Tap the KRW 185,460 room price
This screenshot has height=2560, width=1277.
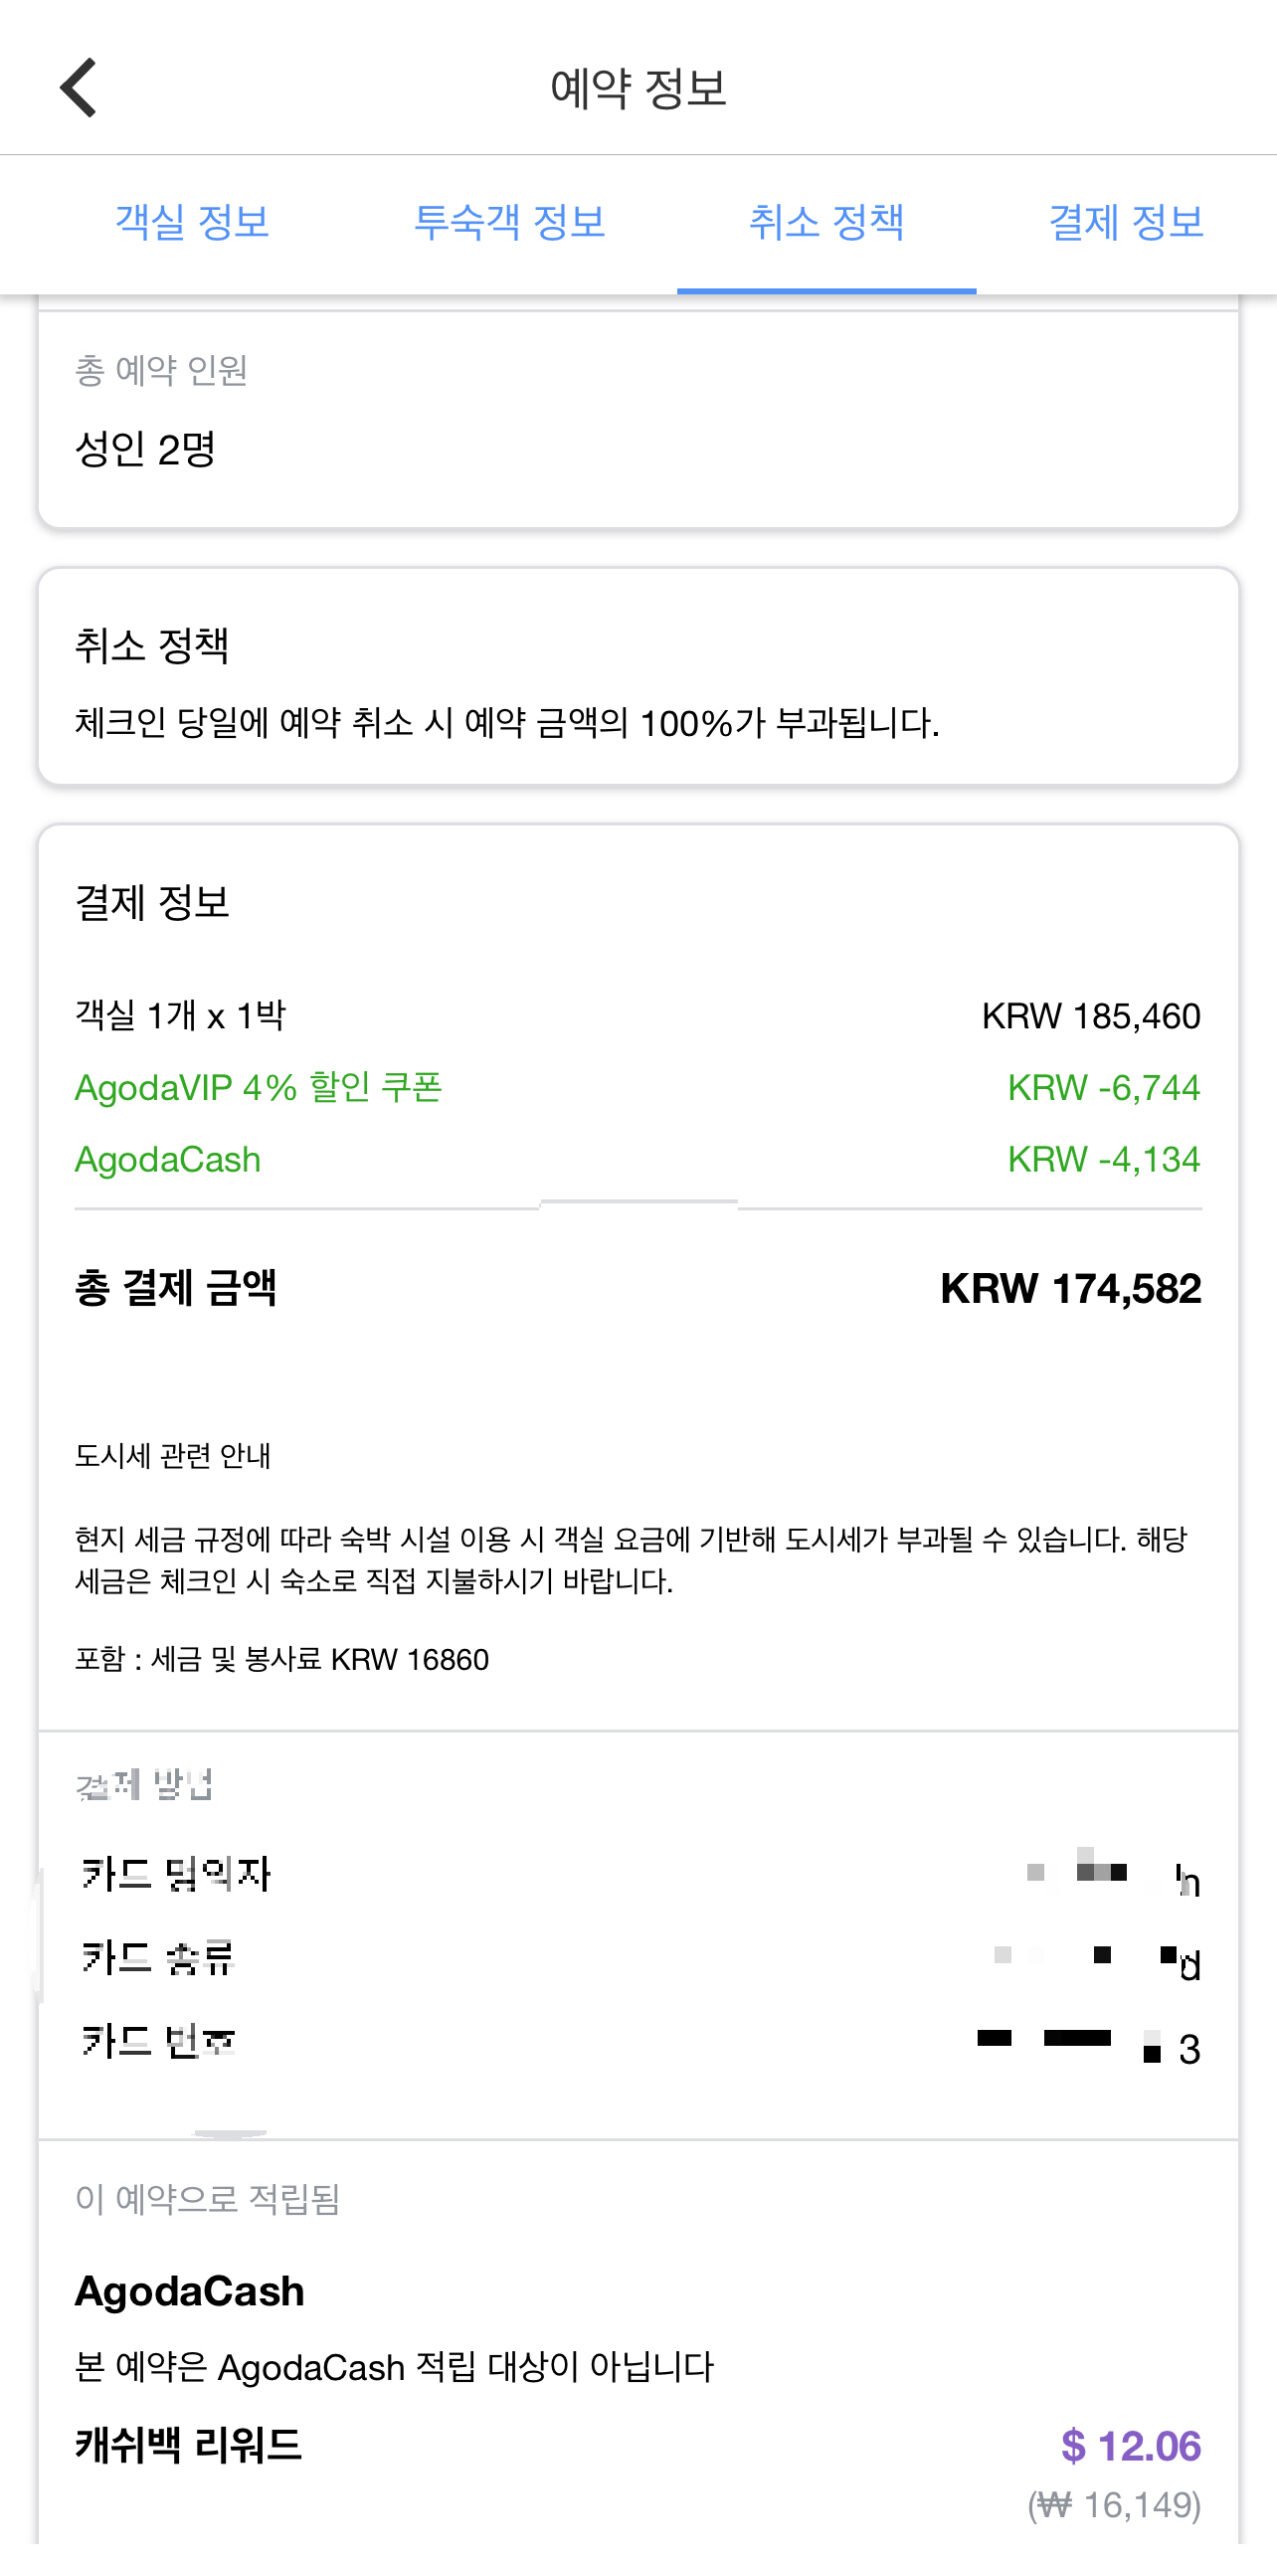[1090, 1016]
